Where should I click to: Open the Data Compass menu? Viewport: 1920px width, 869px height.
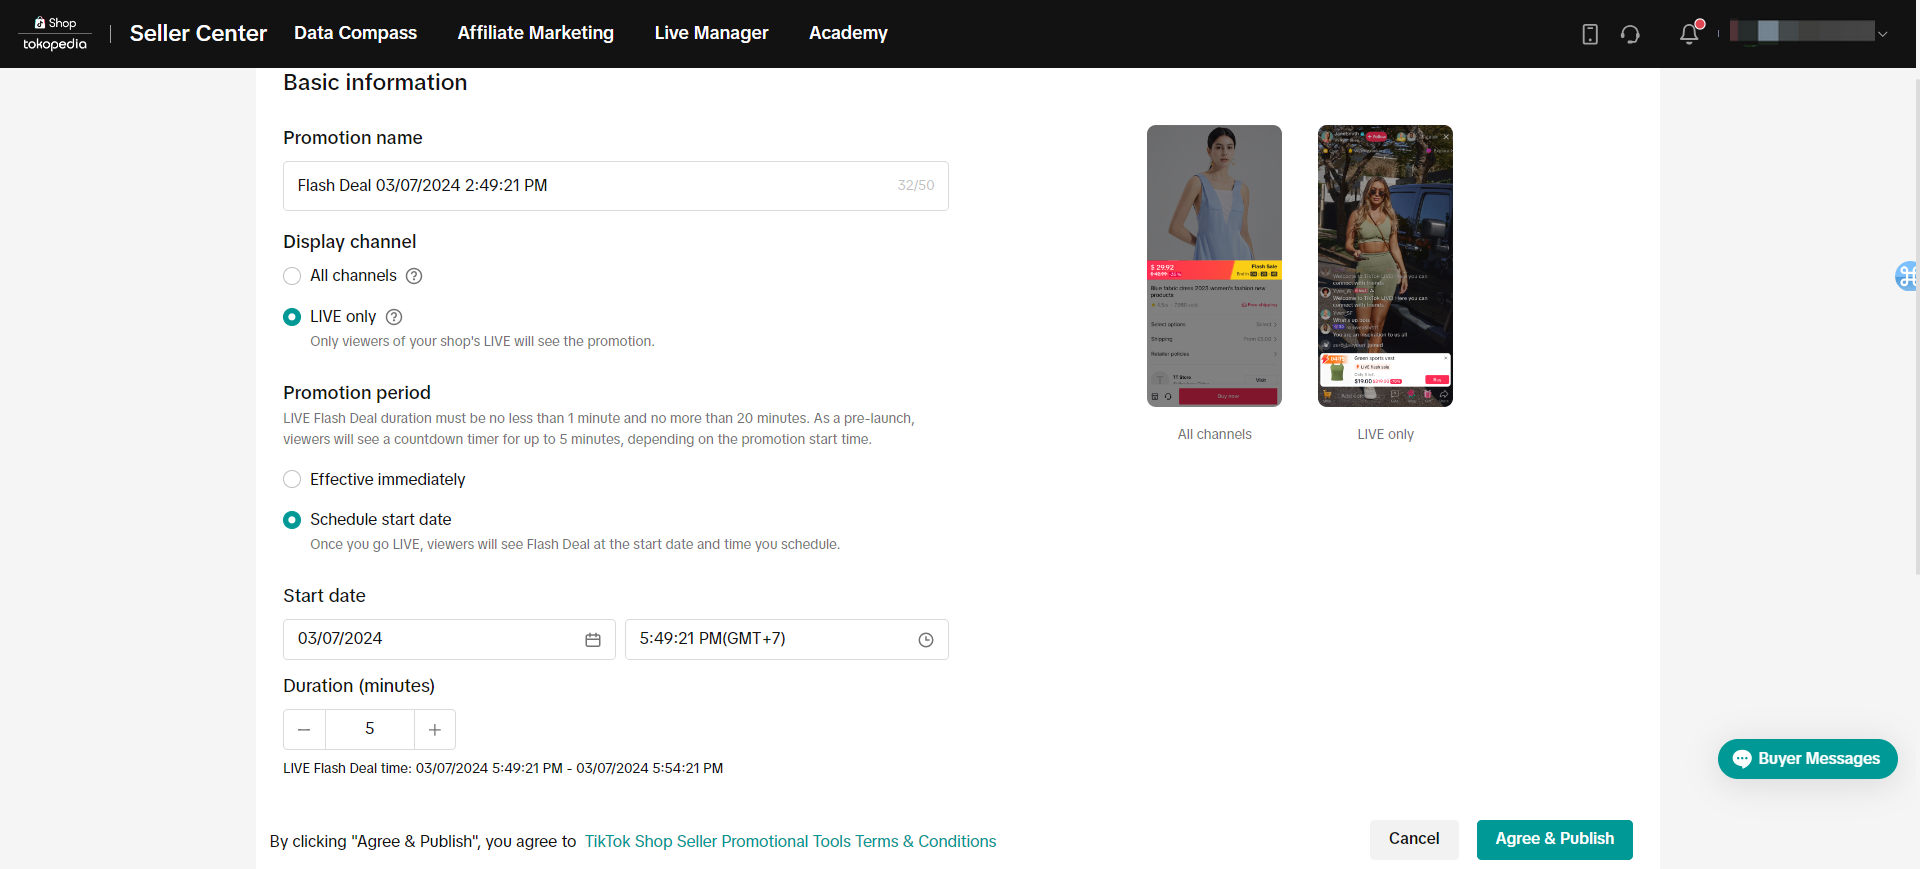coord(355,33)
